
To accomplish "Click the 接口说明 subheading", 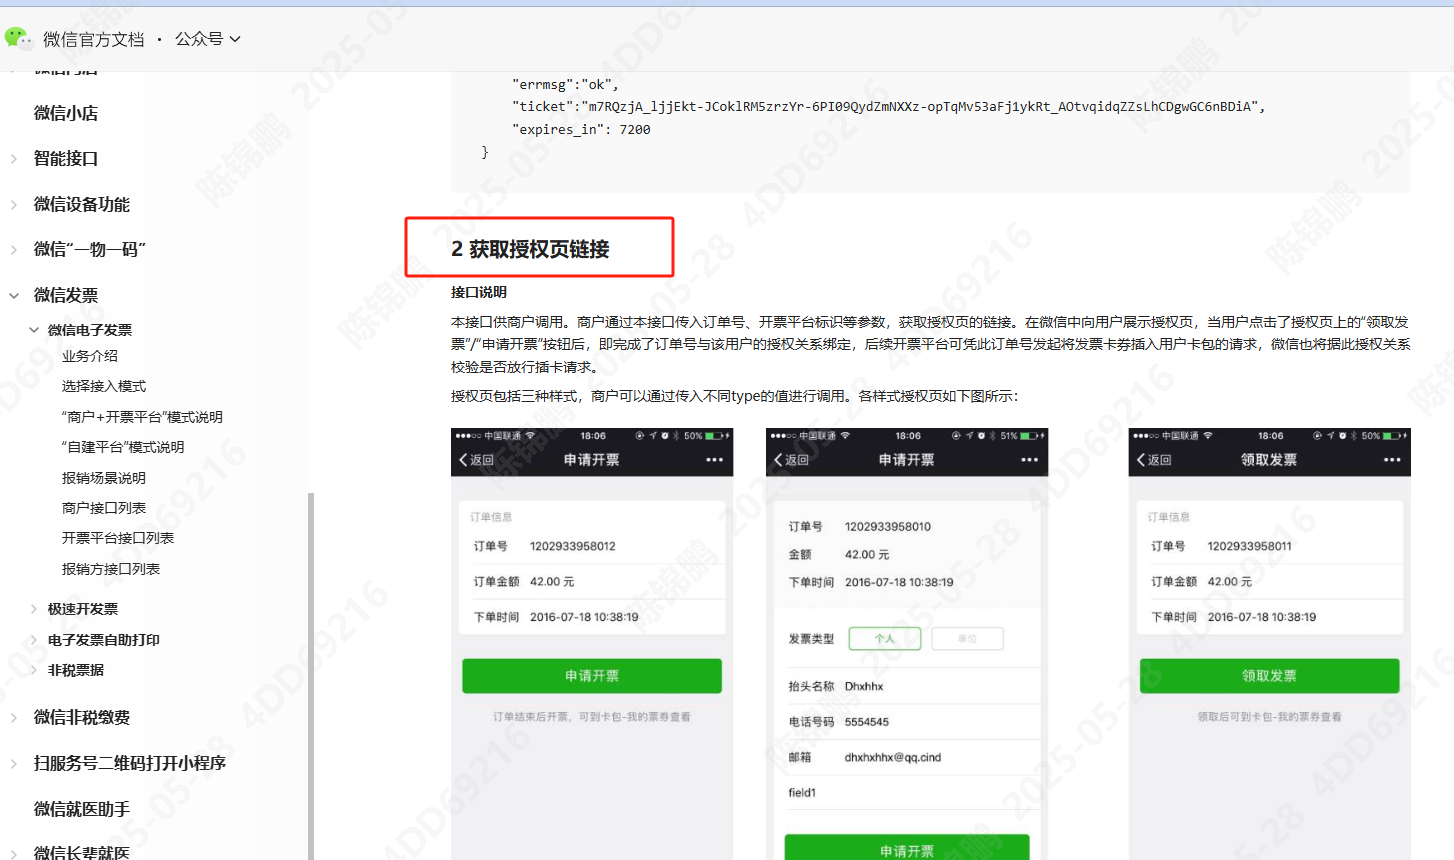I will (479, 292).
